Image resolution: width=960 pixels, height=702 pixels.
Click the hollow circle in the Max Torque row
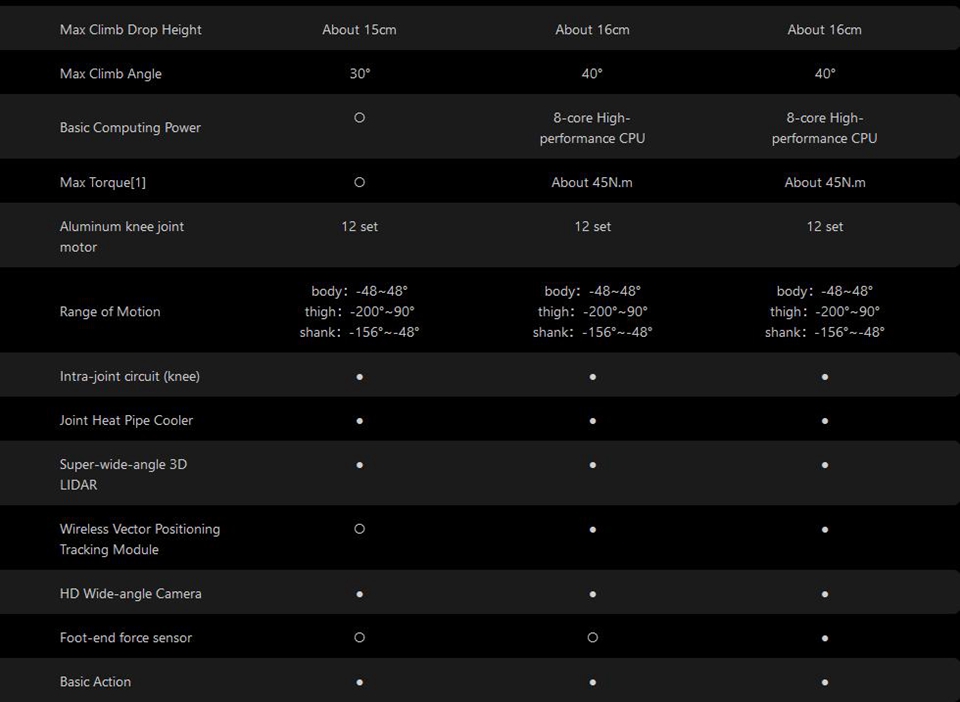360,182
